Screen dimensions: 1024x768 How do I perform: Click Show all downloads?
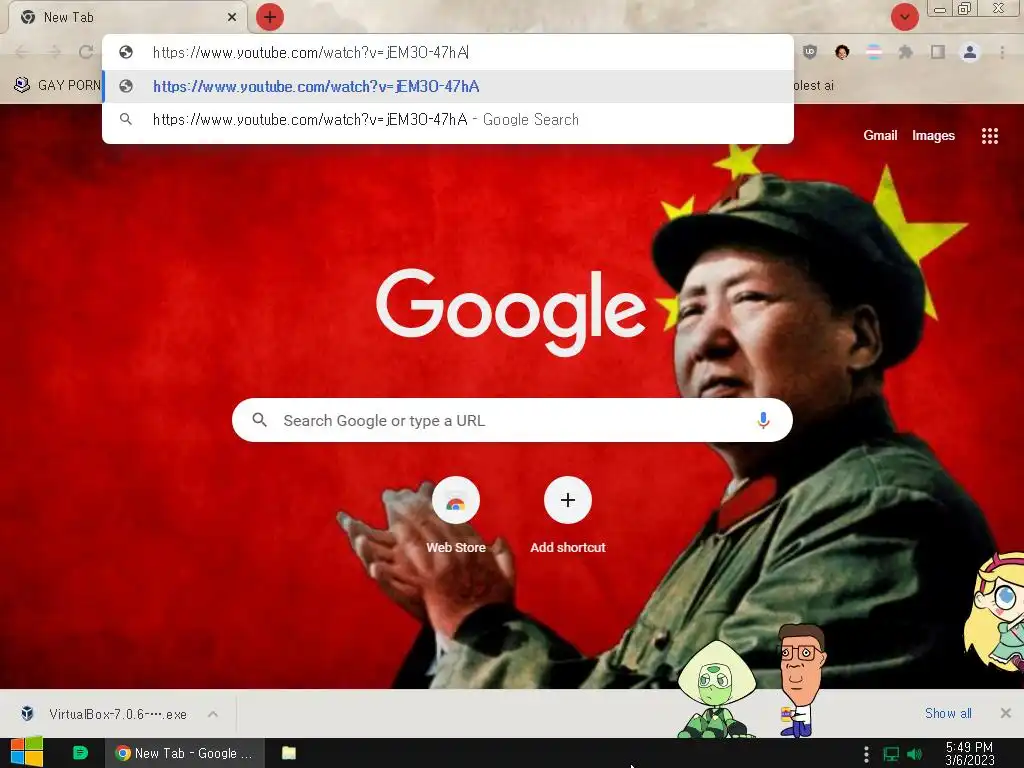[948, 713]
